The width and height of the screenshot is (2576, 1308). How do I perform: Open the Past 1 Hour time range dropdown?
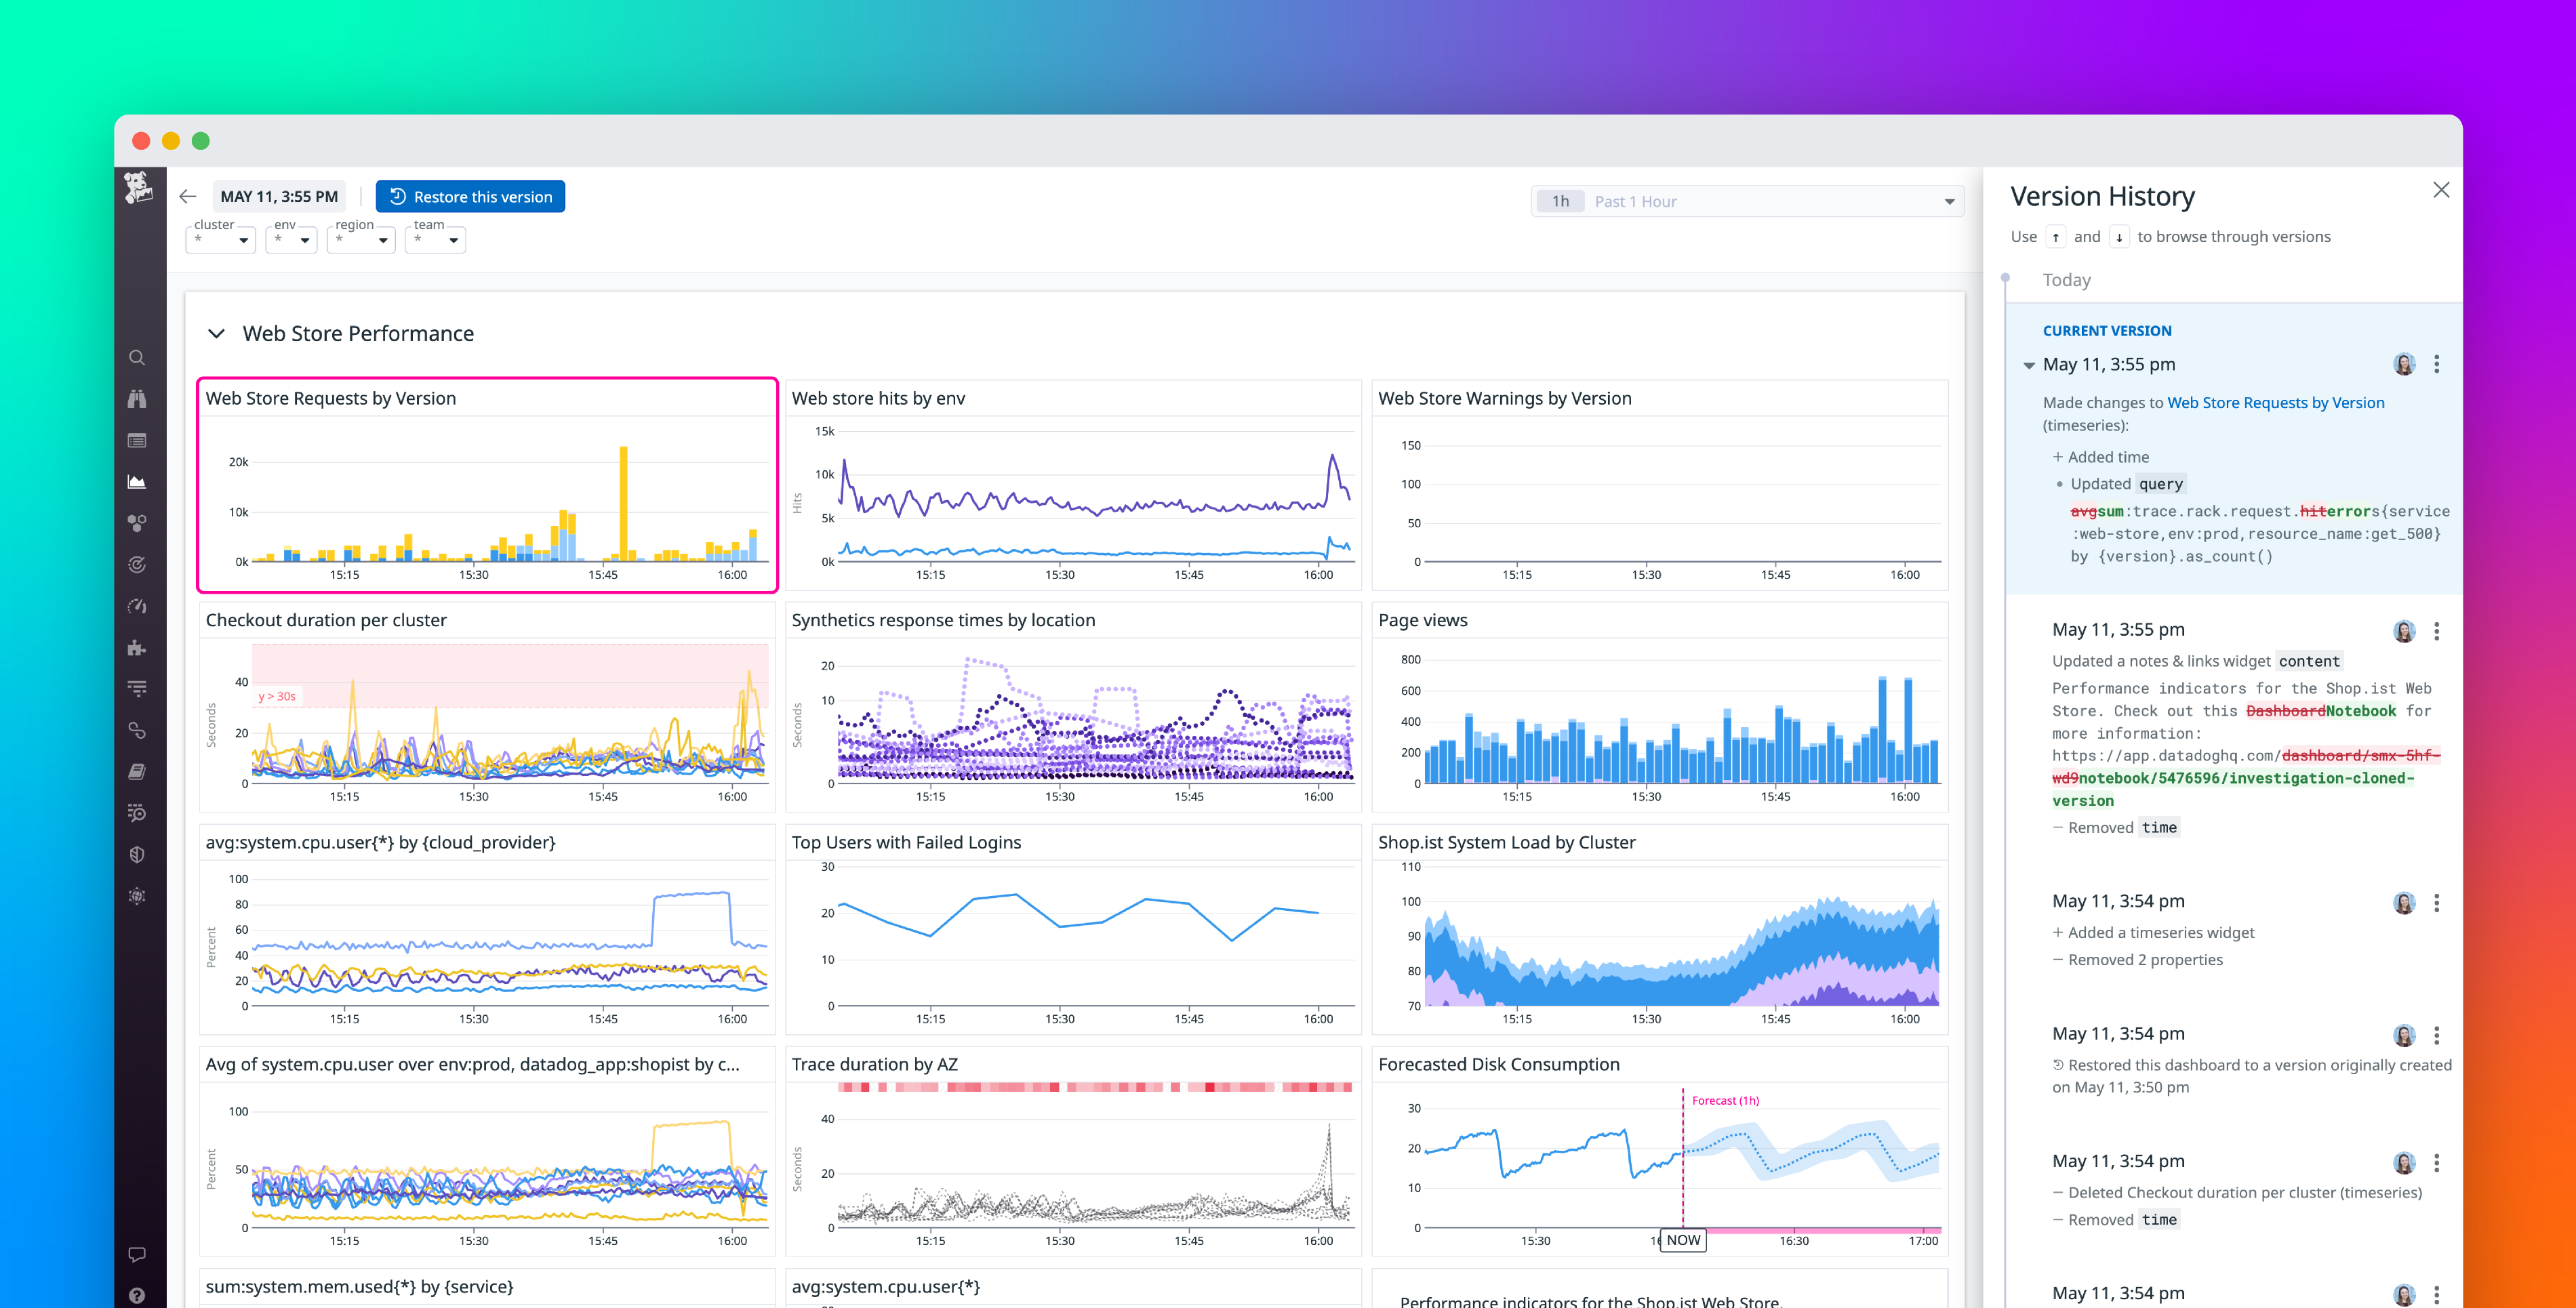coord(1748,200)
